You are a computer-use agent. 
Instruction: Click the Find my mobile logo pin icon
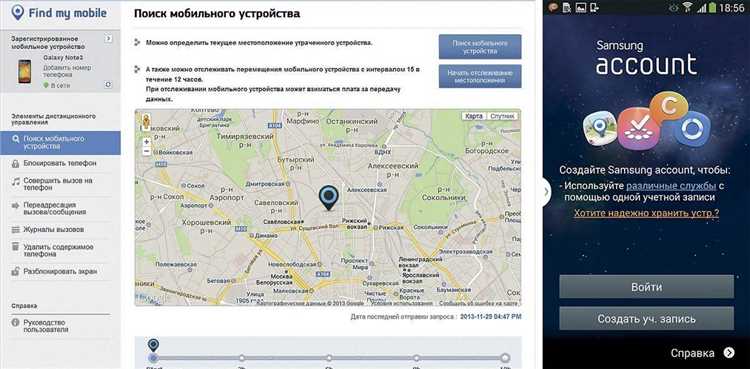[x=18, y=13]
